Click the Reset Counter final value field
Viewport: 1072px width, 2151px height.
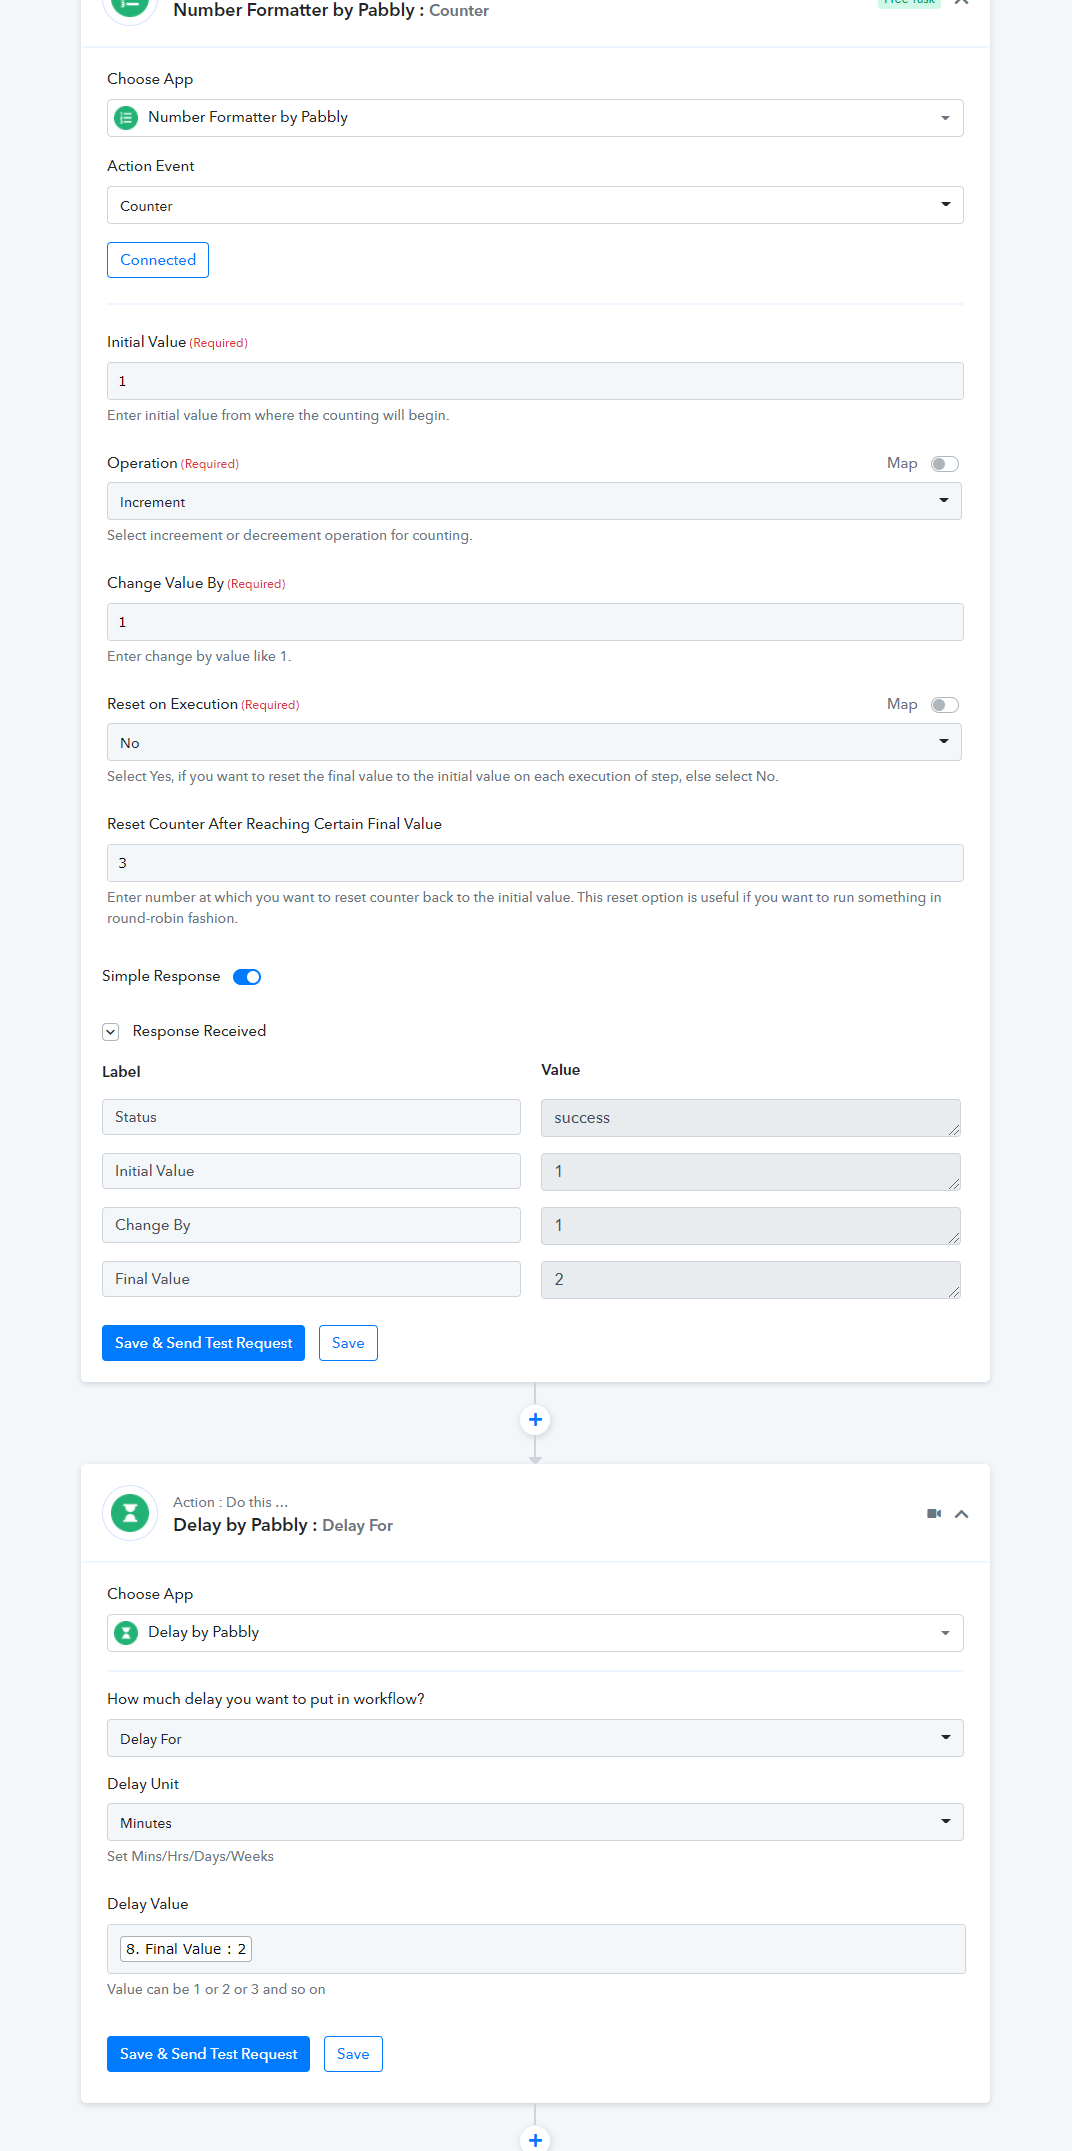[535, 863]
